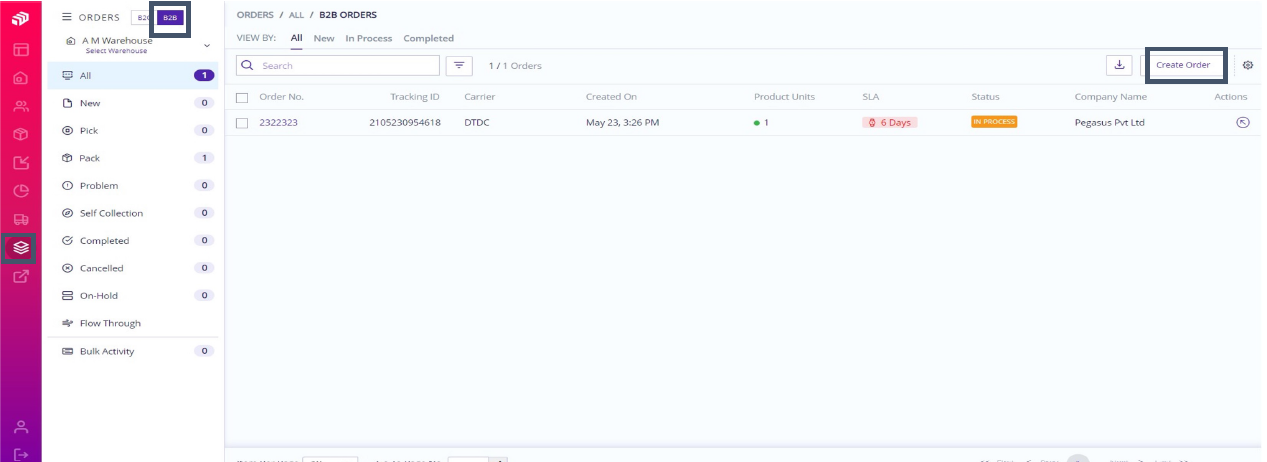Select the Pack orders sidebar item
The width and height of the screenshot is (1267, 462).
(x=137, y=158)
